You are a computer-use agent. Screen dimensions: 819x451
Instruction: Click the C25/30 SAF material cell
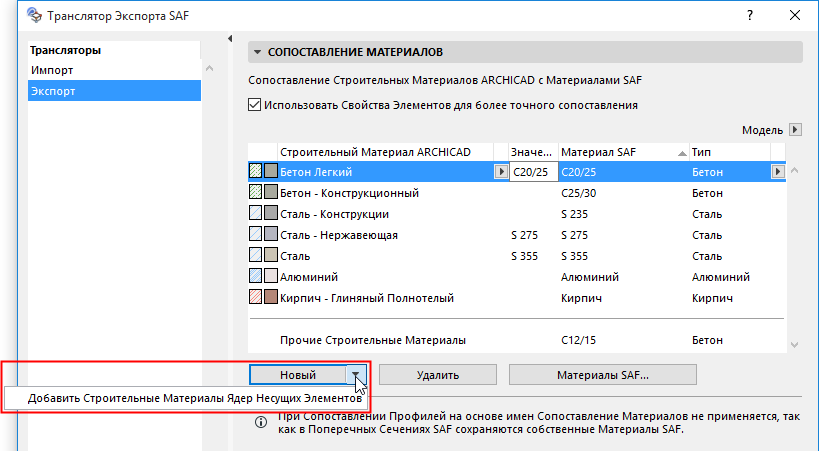578,193
